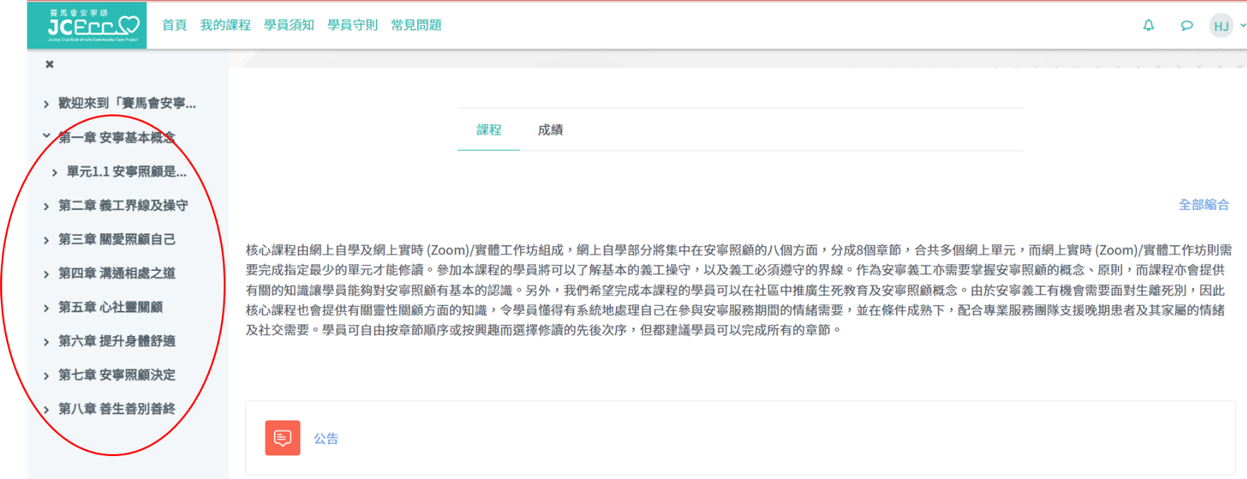Screen dimensions: 1247x479
Task: Click 常見問題 in the top navigation
Action: tap(416, 25)
